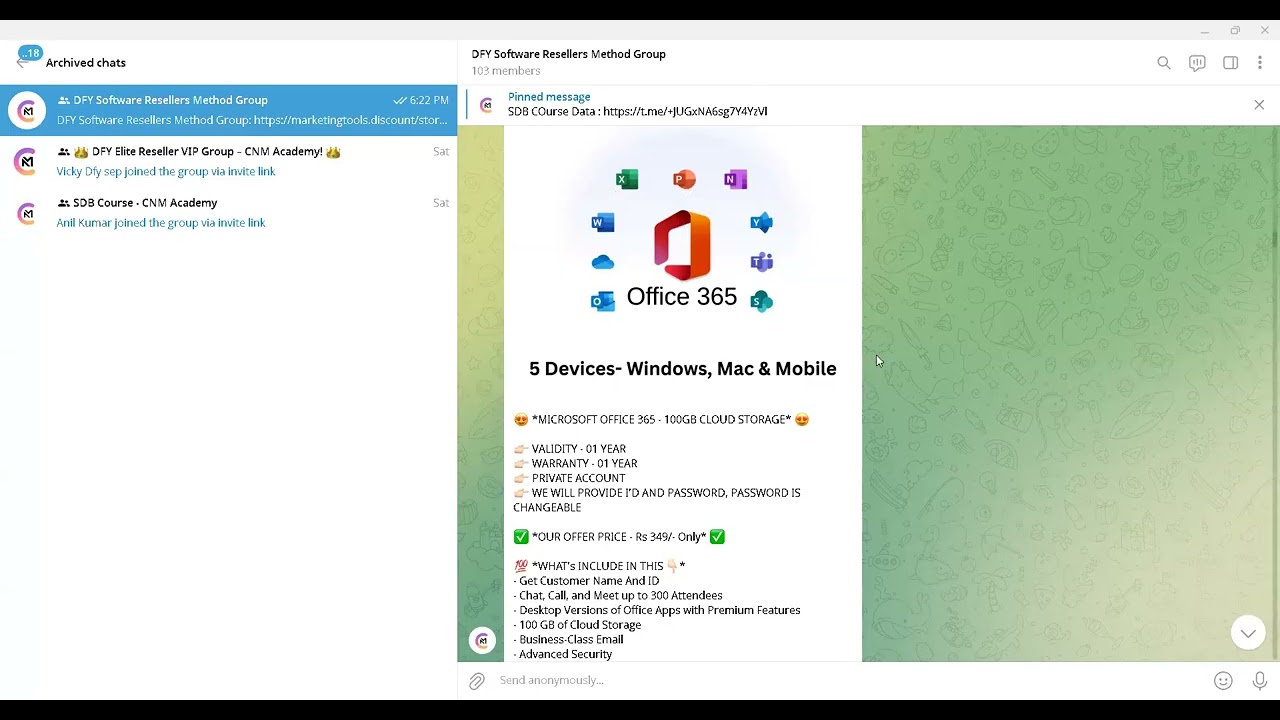Go back from Archived chats

coord(22,62)
